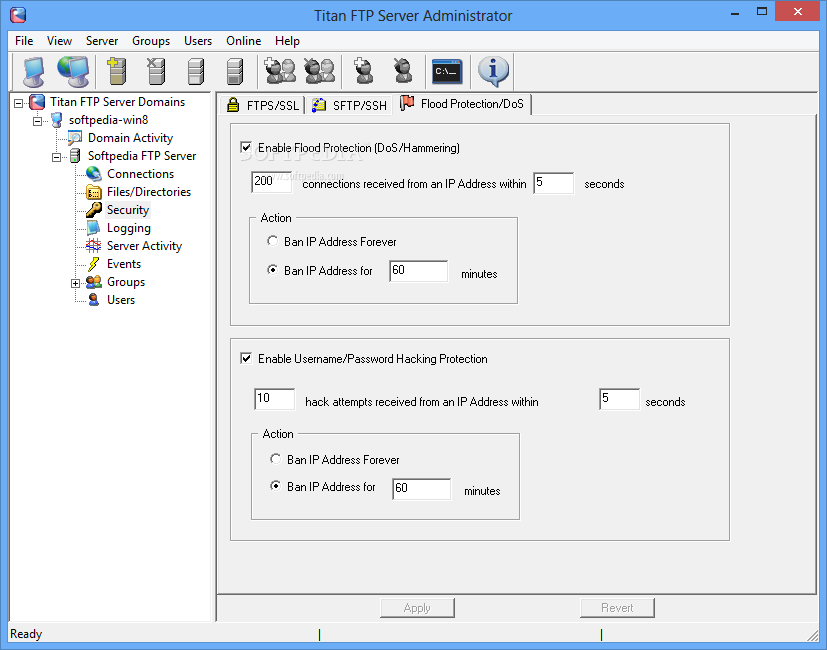Collapse the Softpedia FTP Server node
This screenshot has height=650, width=827.
tap(56, 157)
